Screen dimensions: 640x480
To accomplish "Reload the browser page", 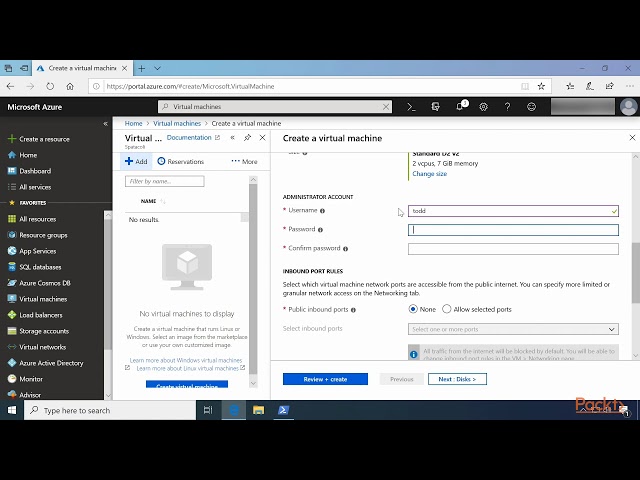I will (50, 86).
